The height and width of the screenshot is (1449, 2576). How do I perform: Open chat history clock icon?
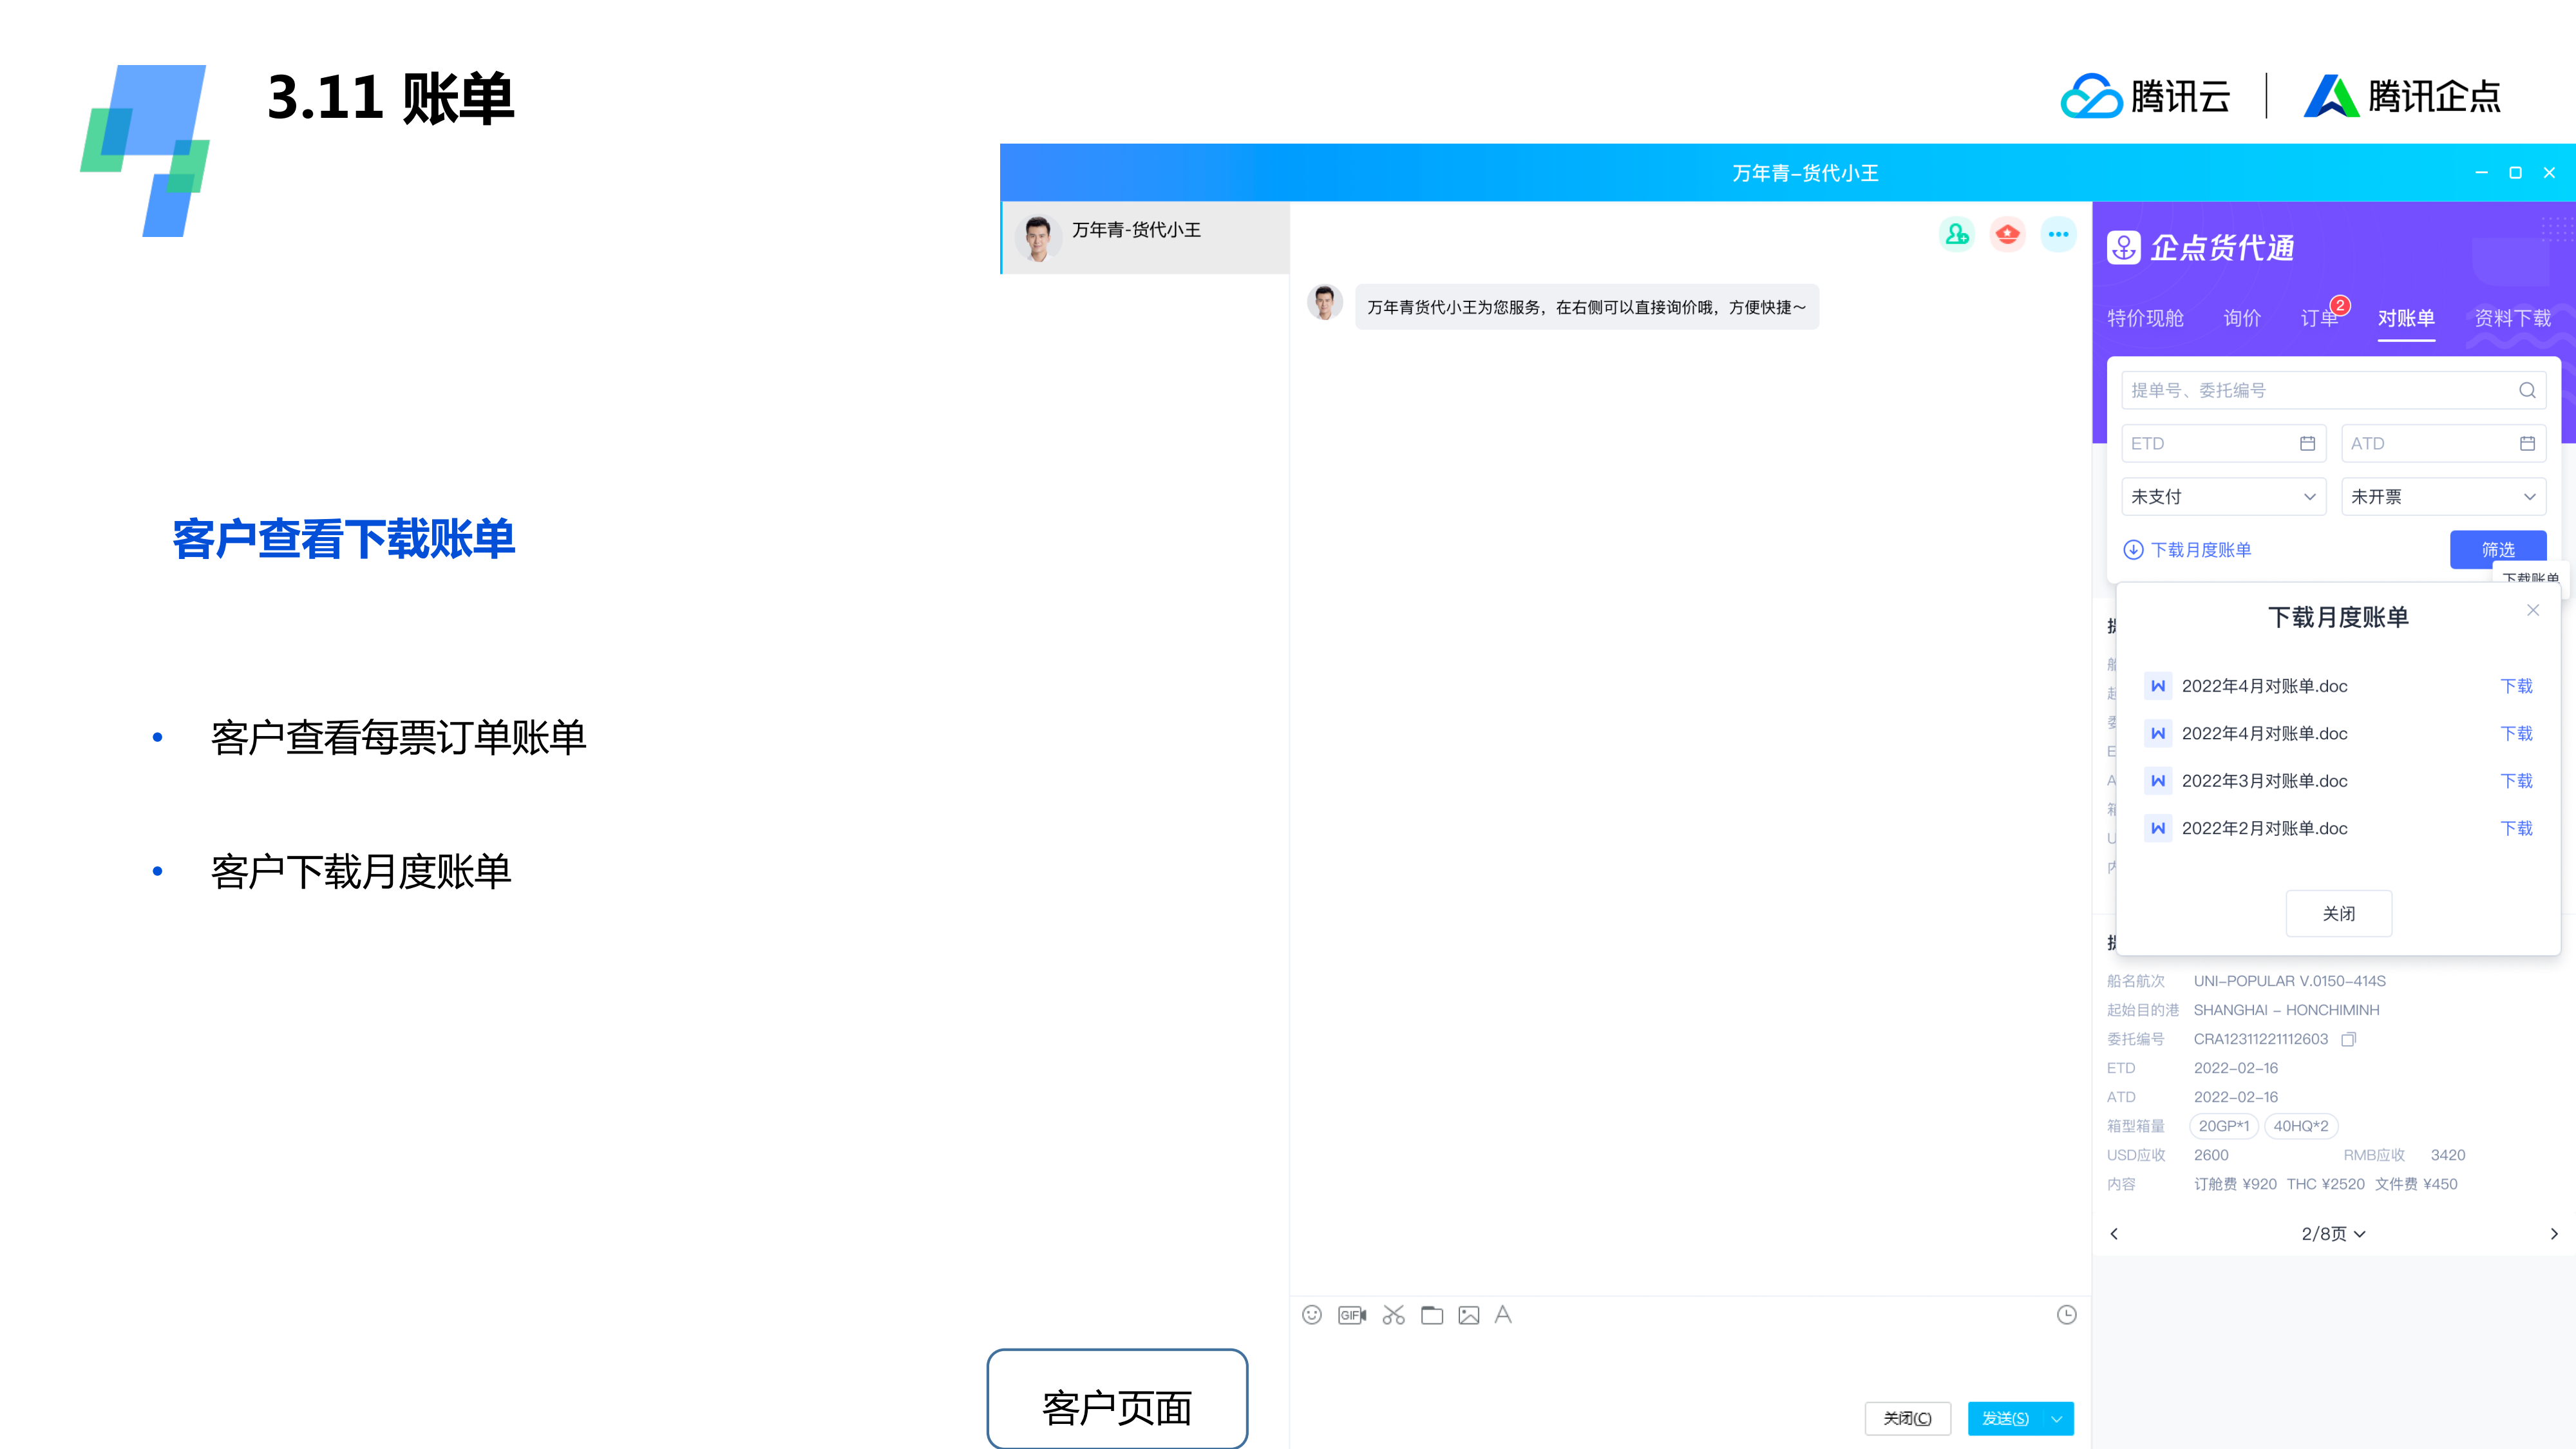(2066, 1315)
